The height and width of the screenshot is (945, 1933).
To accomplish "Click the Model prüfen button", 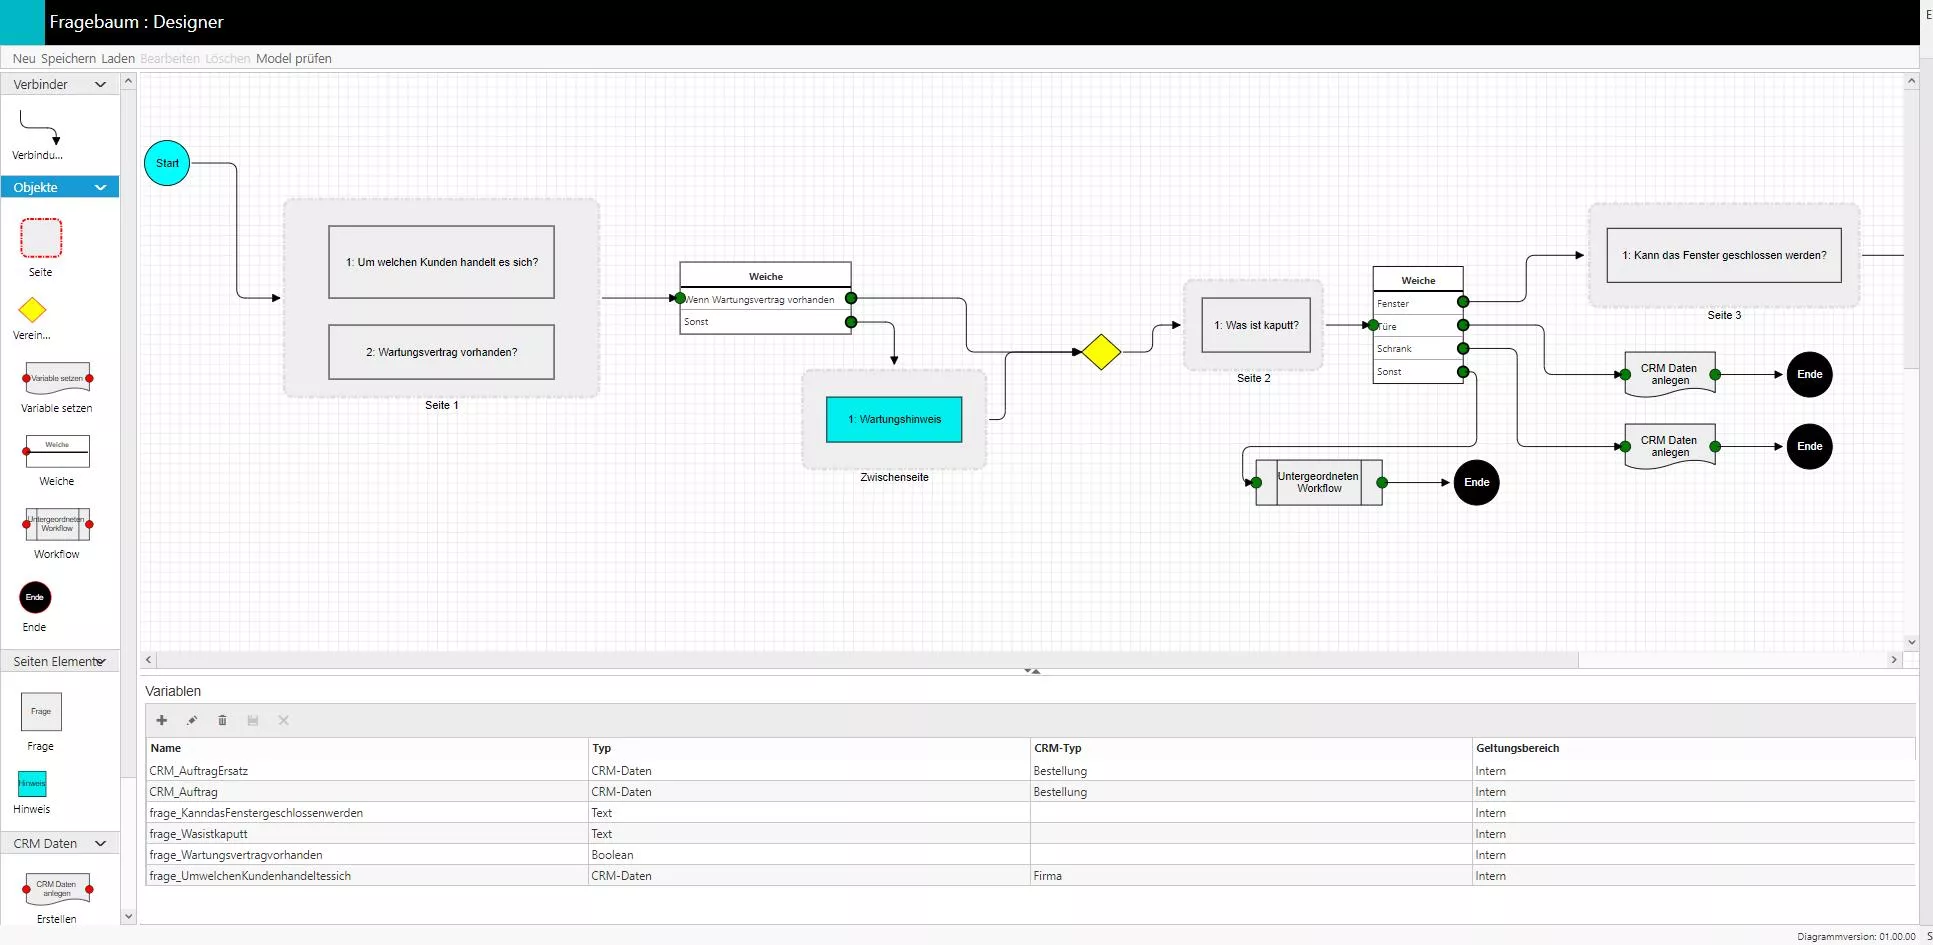I will [293, 59].
